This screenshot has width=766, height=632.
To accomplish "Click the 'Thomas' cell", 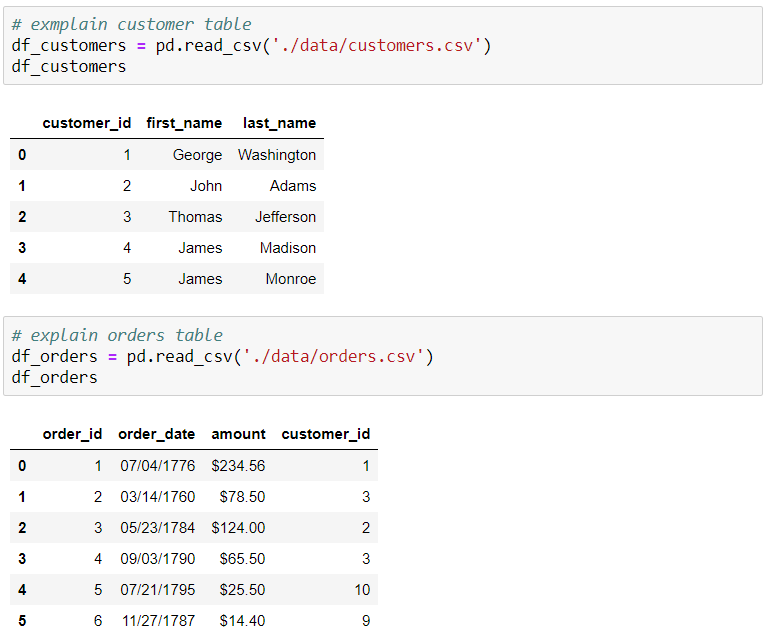I will click(195, 217).
